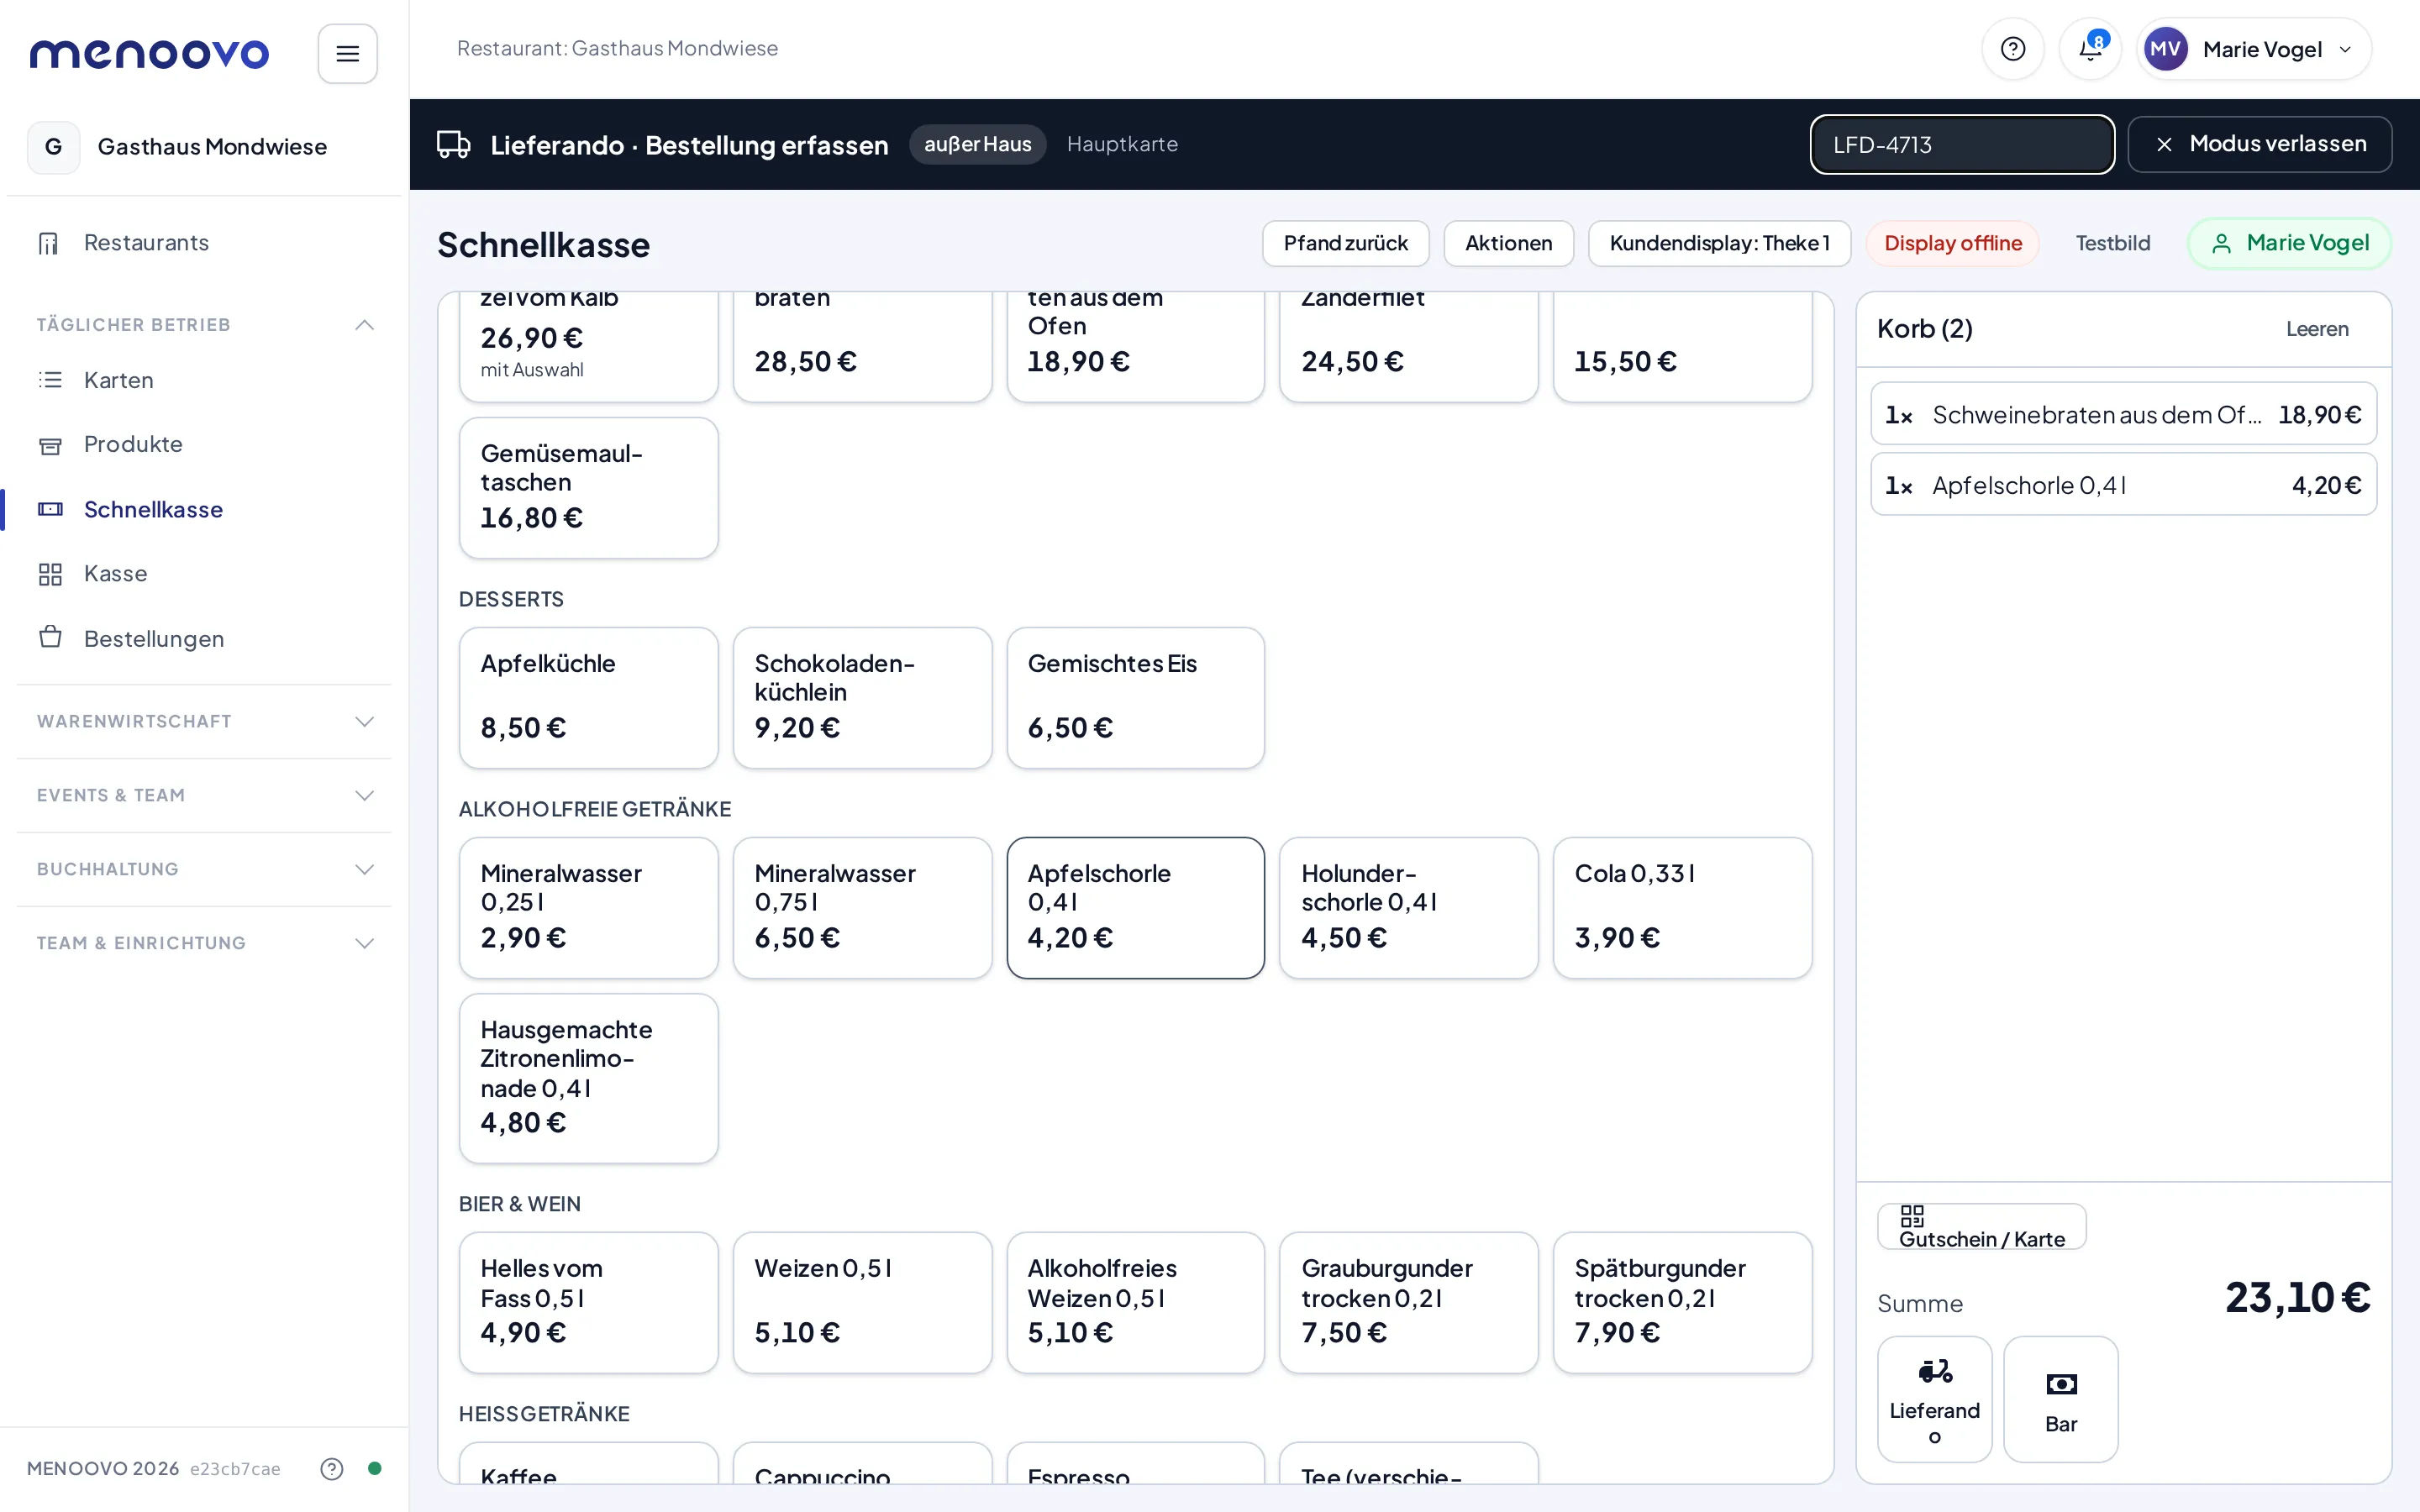The height and width of the screenshot is (1512, 2420).
Task: Open Gutschein / Karte QR option
Action: tap(1982, 1227)
